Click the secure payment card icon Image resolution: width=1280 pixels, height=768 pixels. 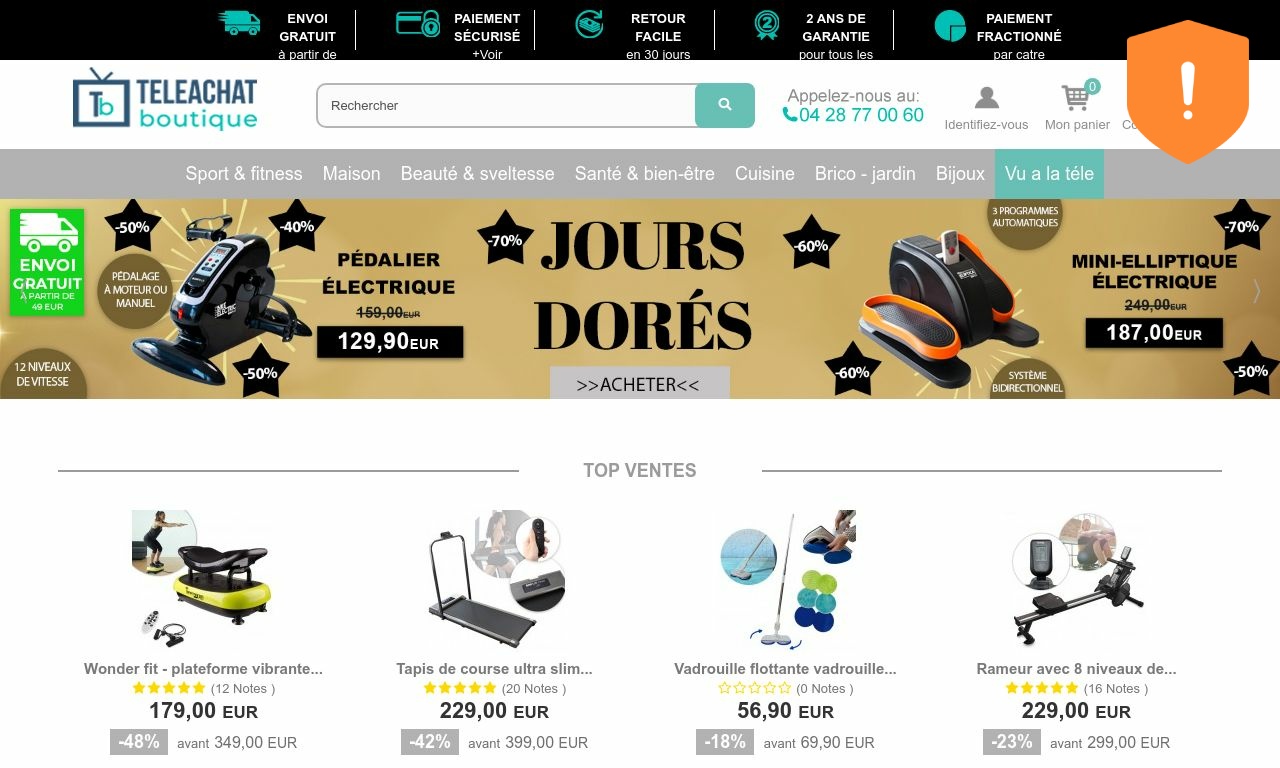[418, 23]
